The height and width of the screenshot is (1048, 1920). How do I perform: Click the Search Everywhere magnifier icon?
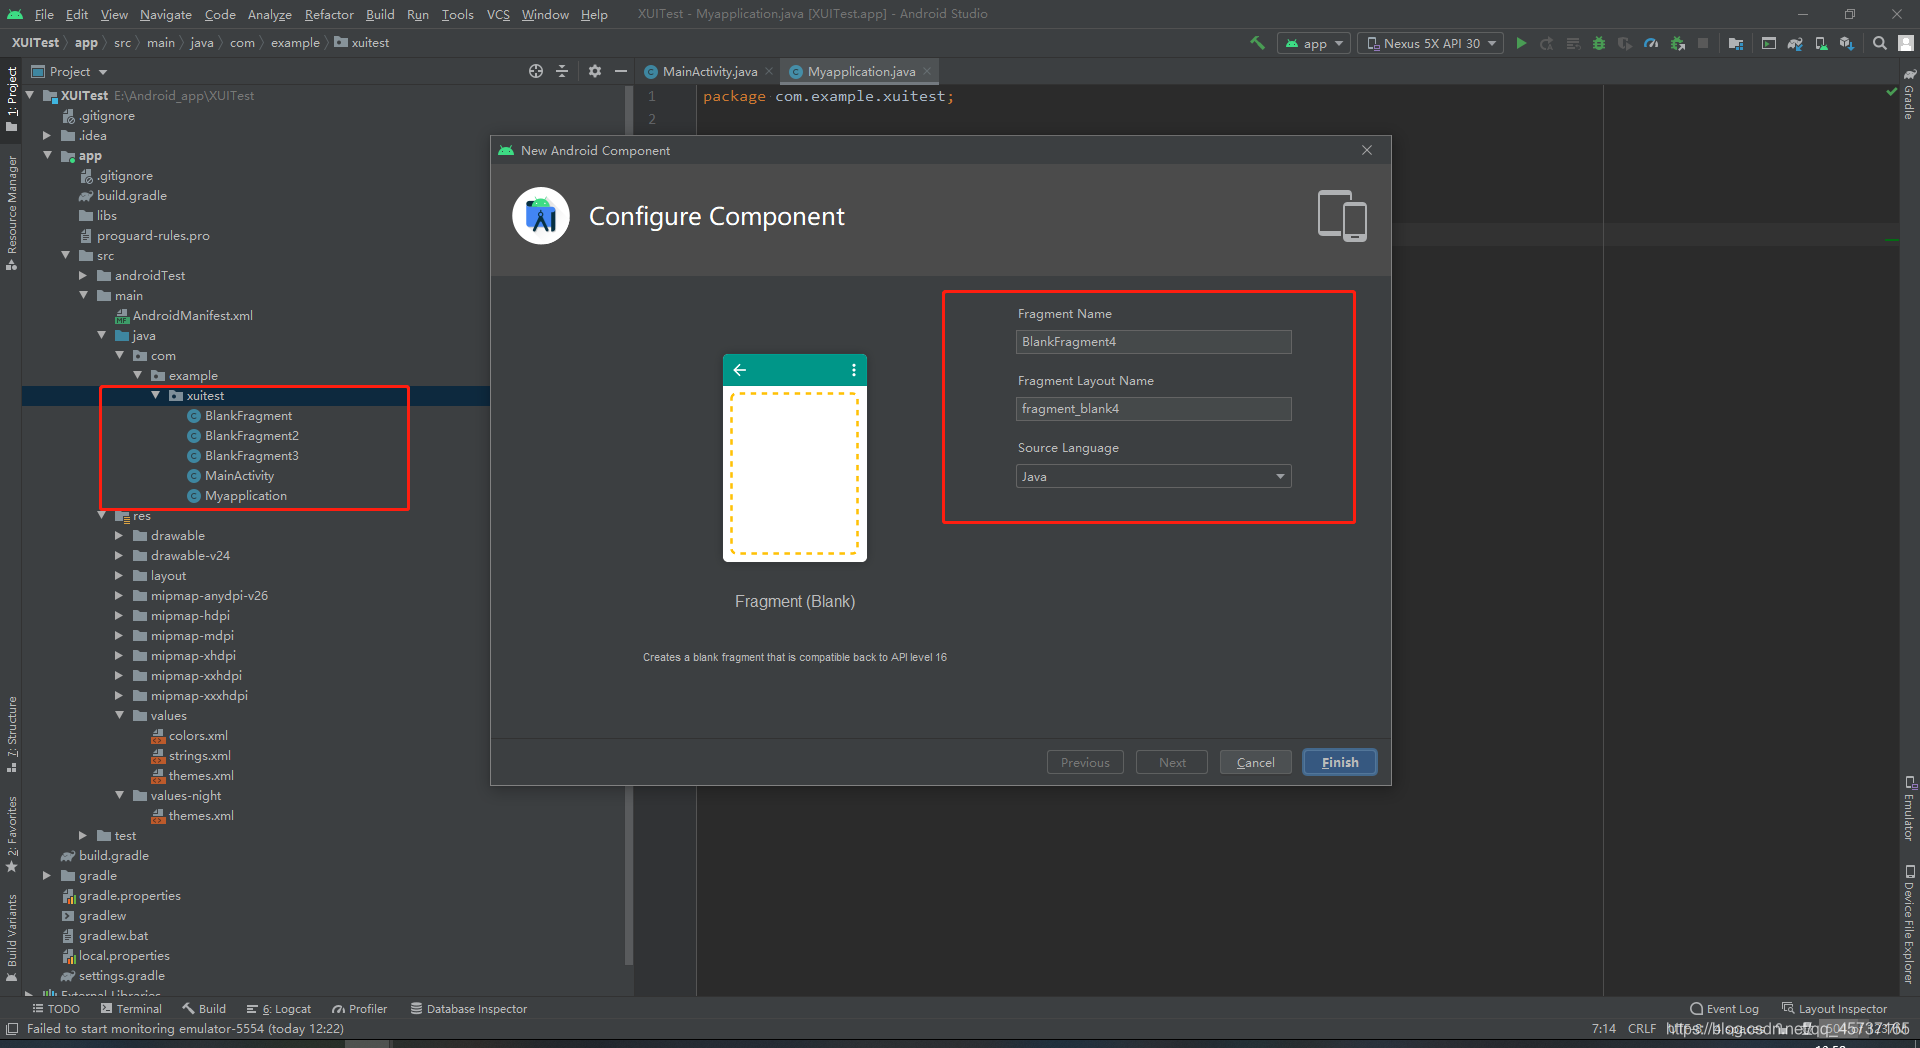click(x=1880, y=43)
